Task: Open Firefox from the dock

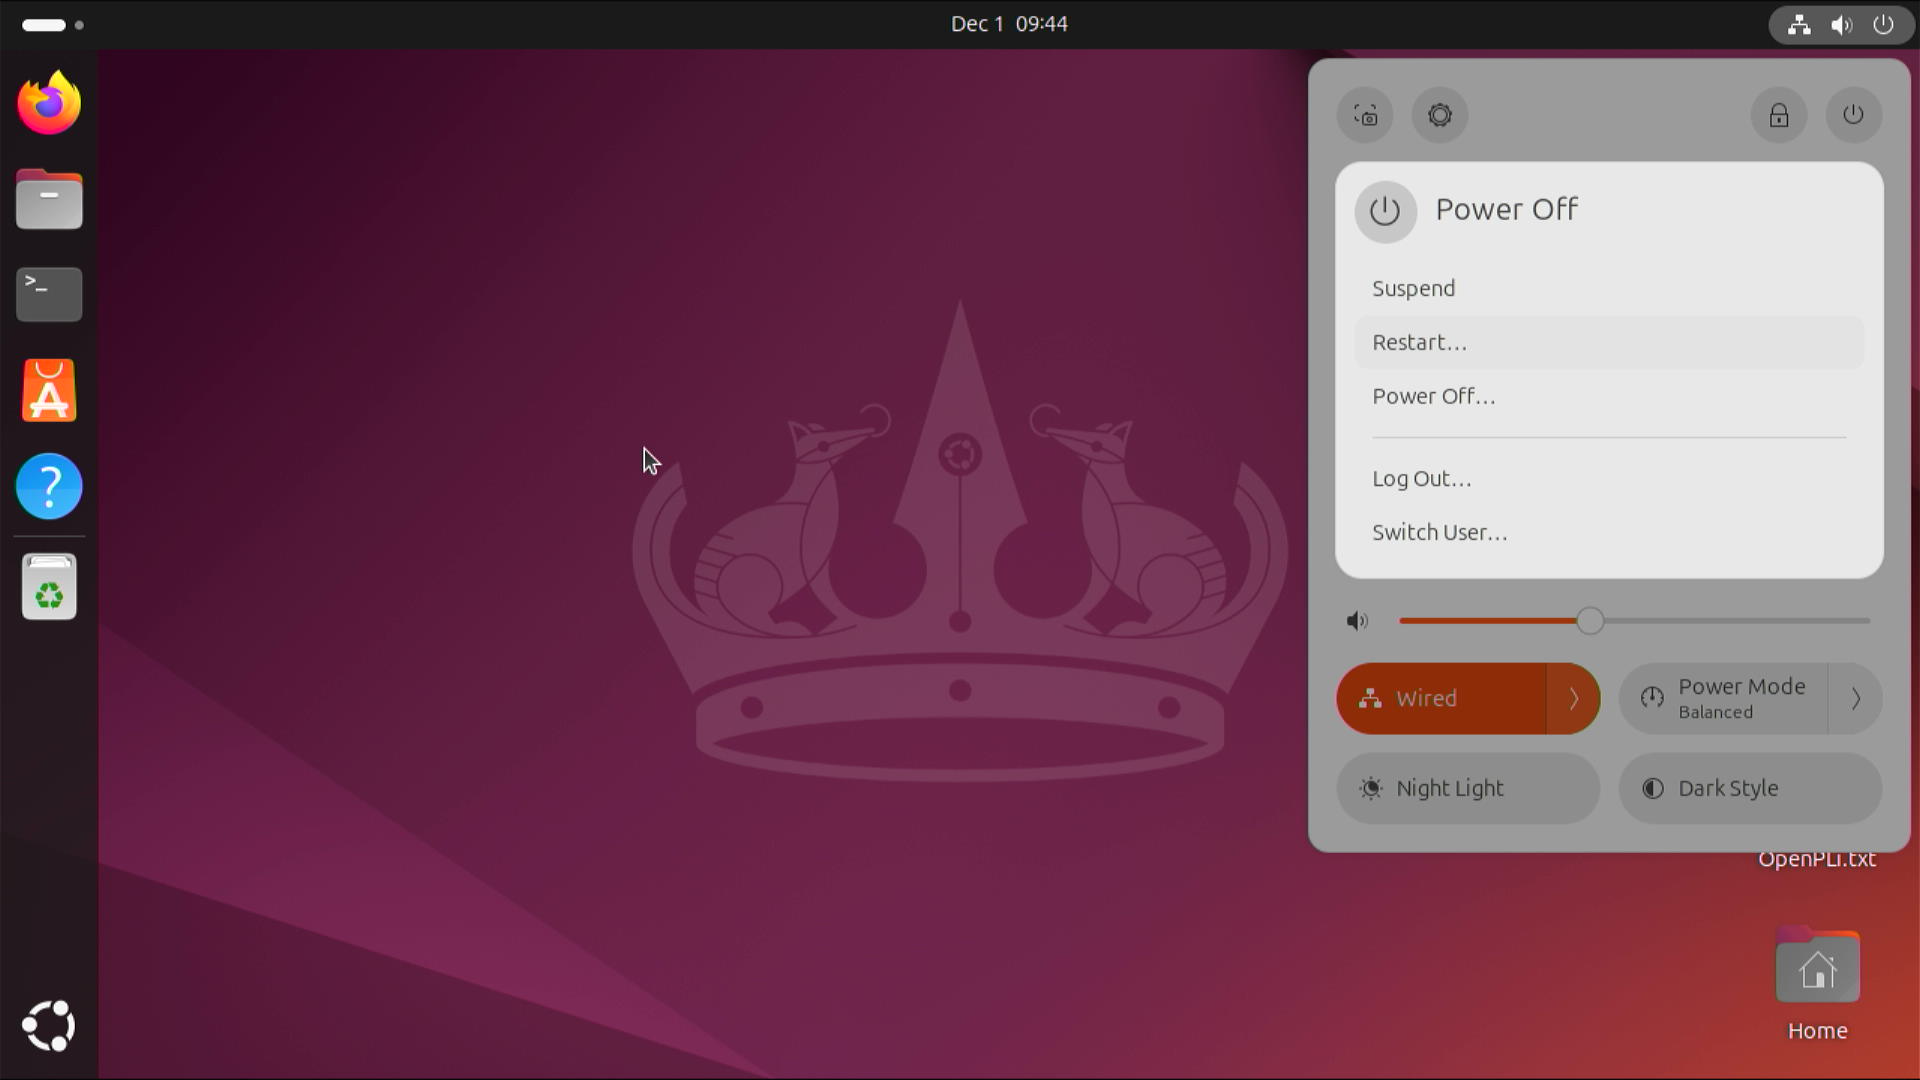Action: coord(49,103)
